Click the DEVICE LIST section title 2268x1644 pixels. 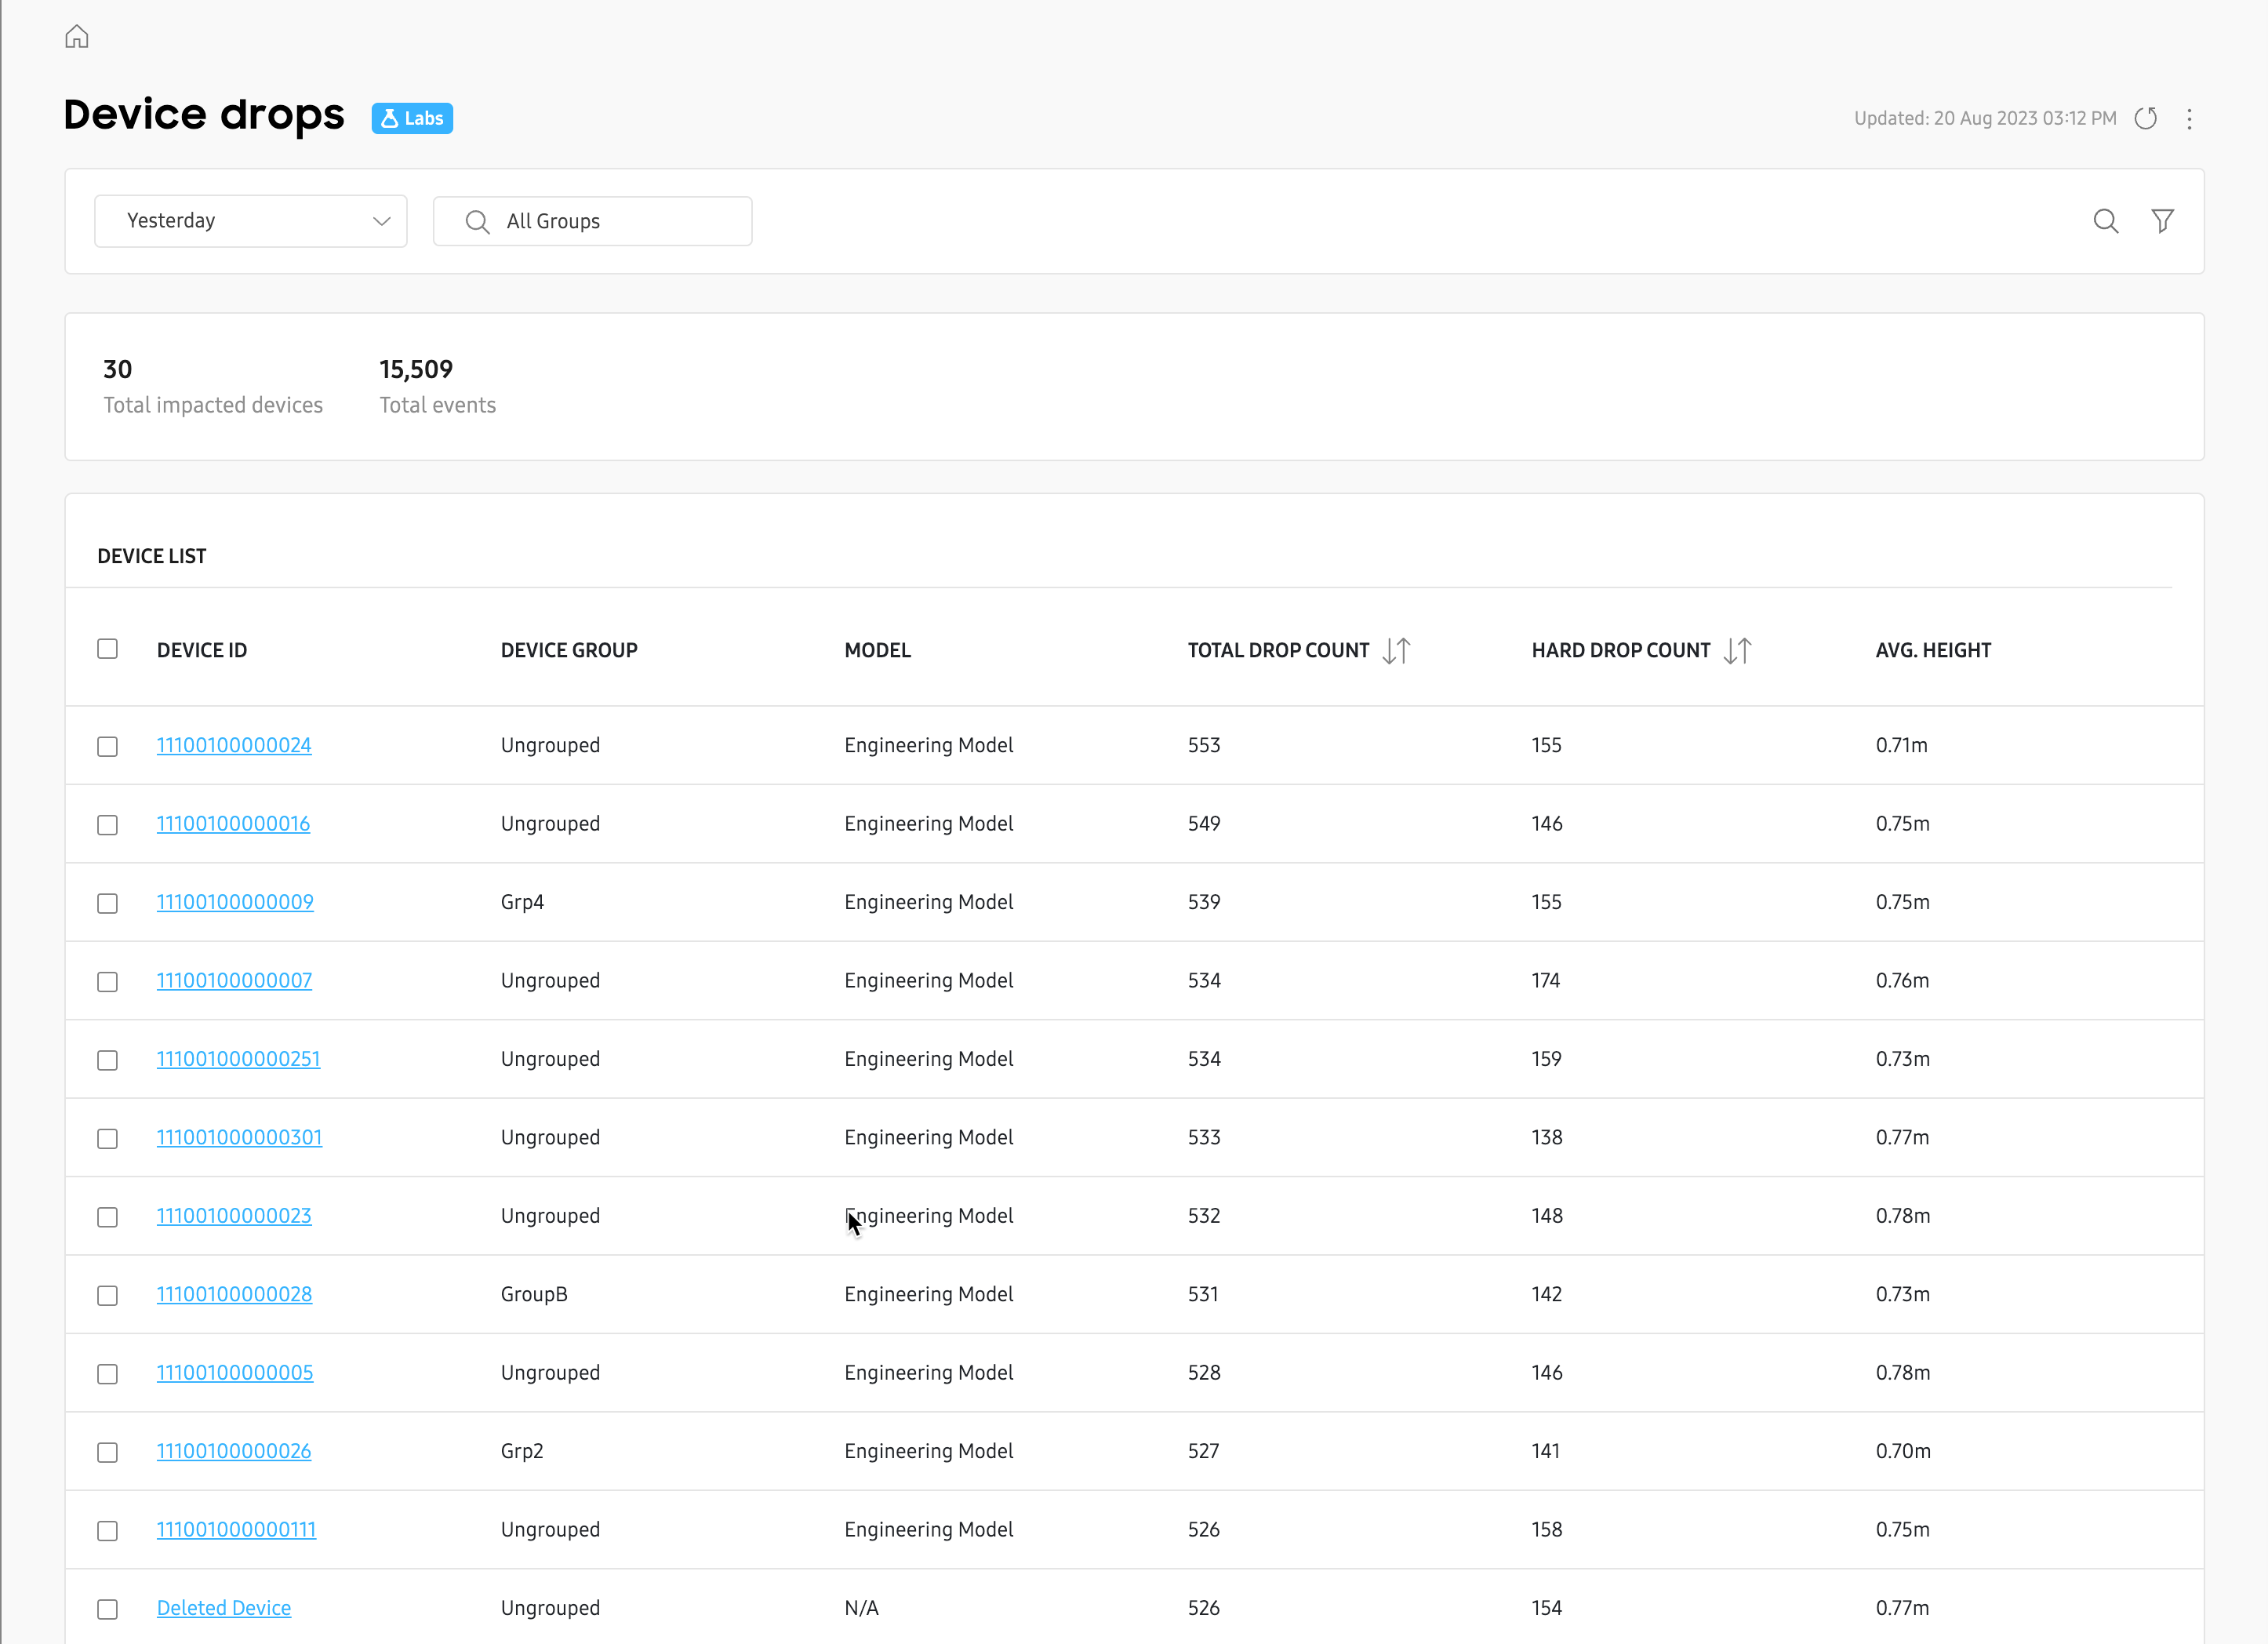tap(152, 557)
